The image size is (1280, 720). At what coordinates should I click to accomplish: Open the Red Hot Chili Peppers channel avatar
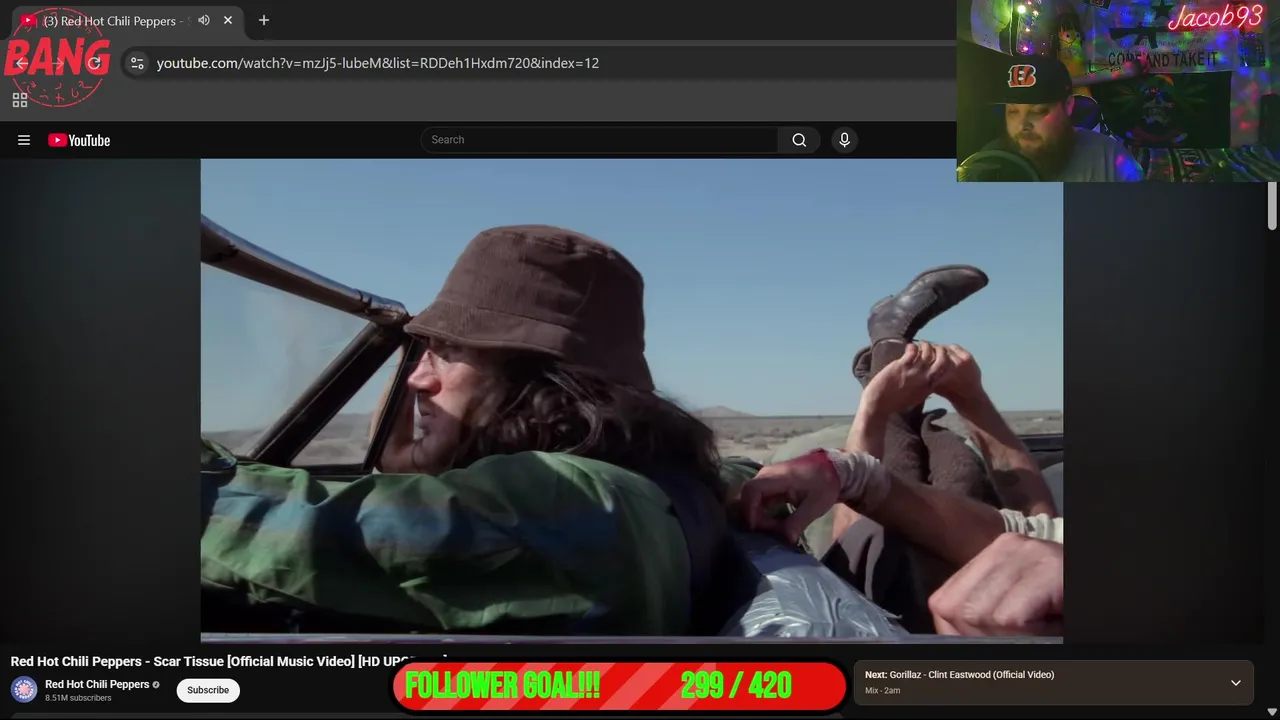pos(24,690)
